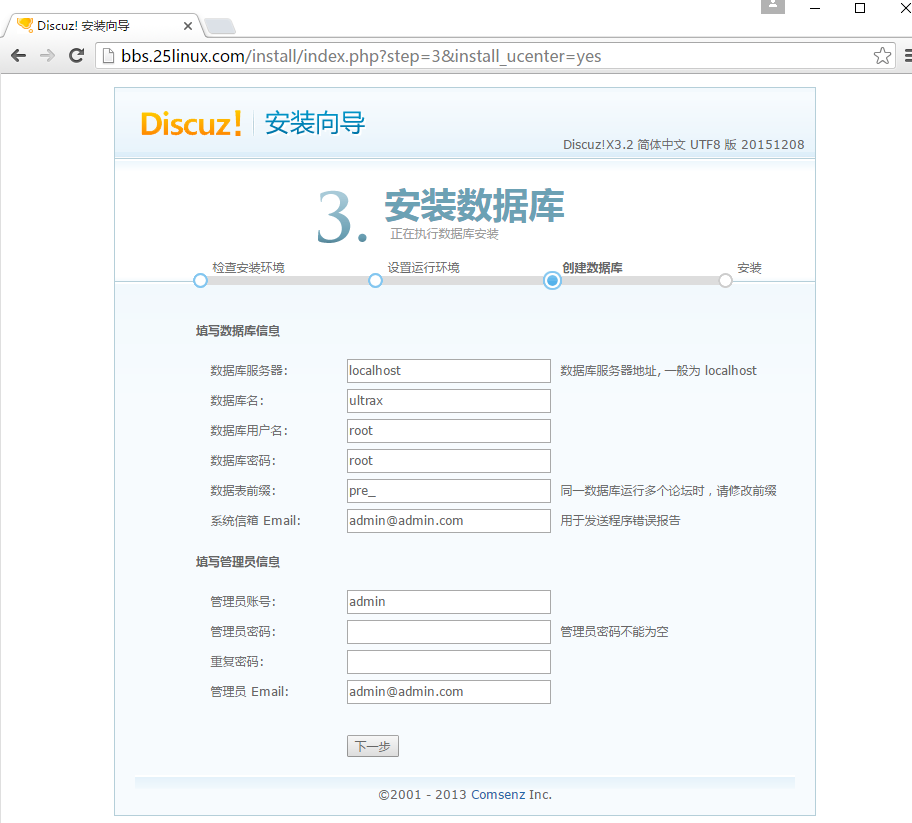The width and height of the screenshot is (912, 823).
Task: Click the 管理员 Email input field
Action: 448,692
